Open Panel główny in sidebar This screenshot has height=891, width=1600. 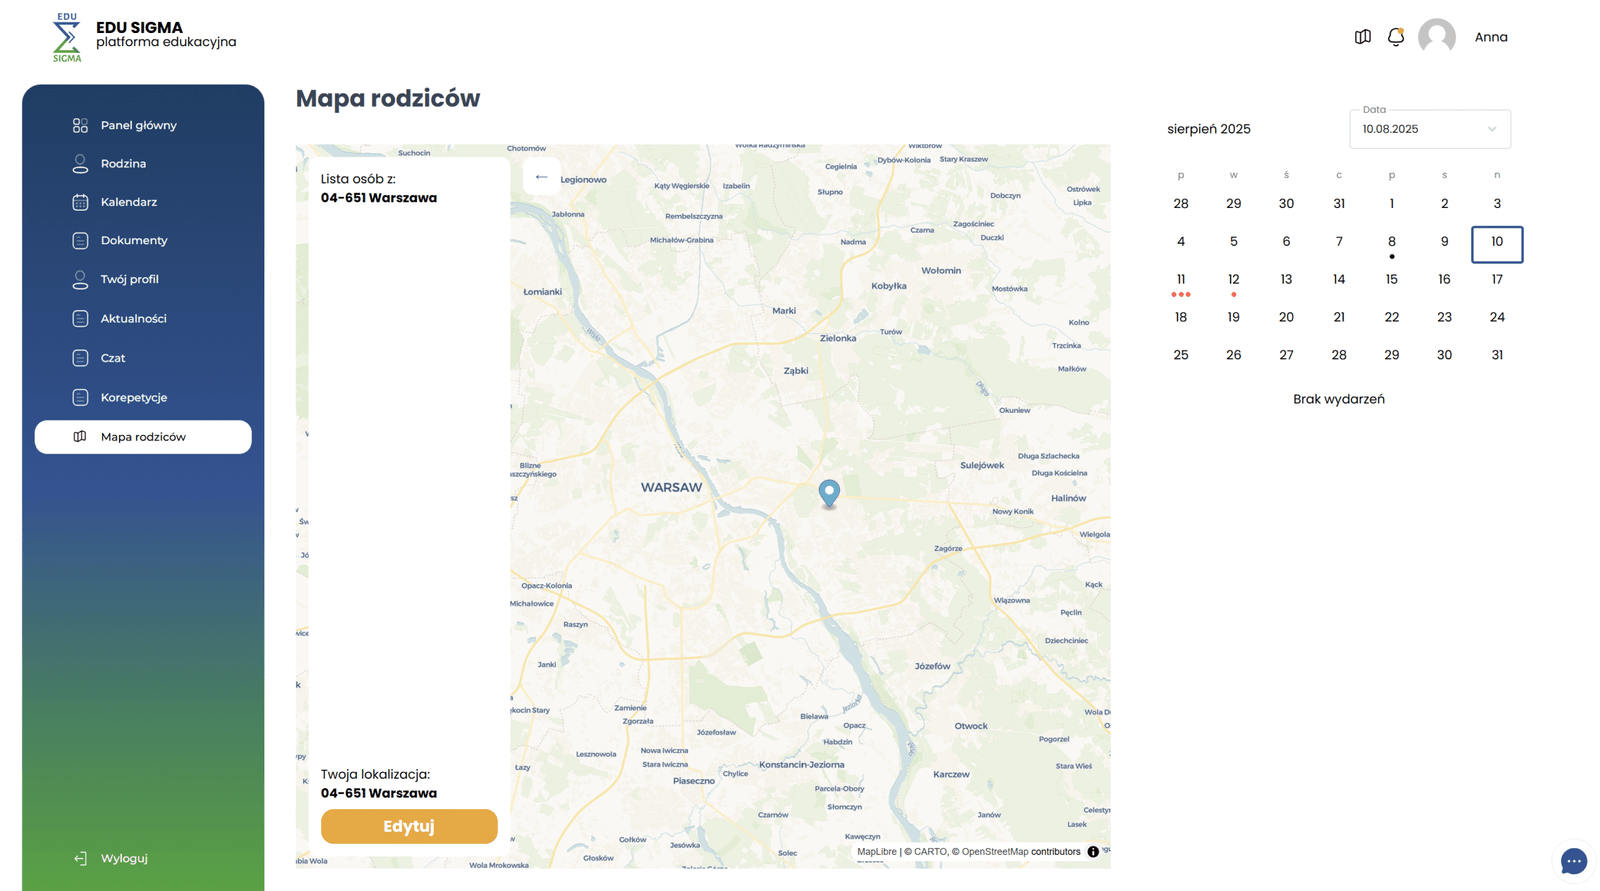[138, 125]
